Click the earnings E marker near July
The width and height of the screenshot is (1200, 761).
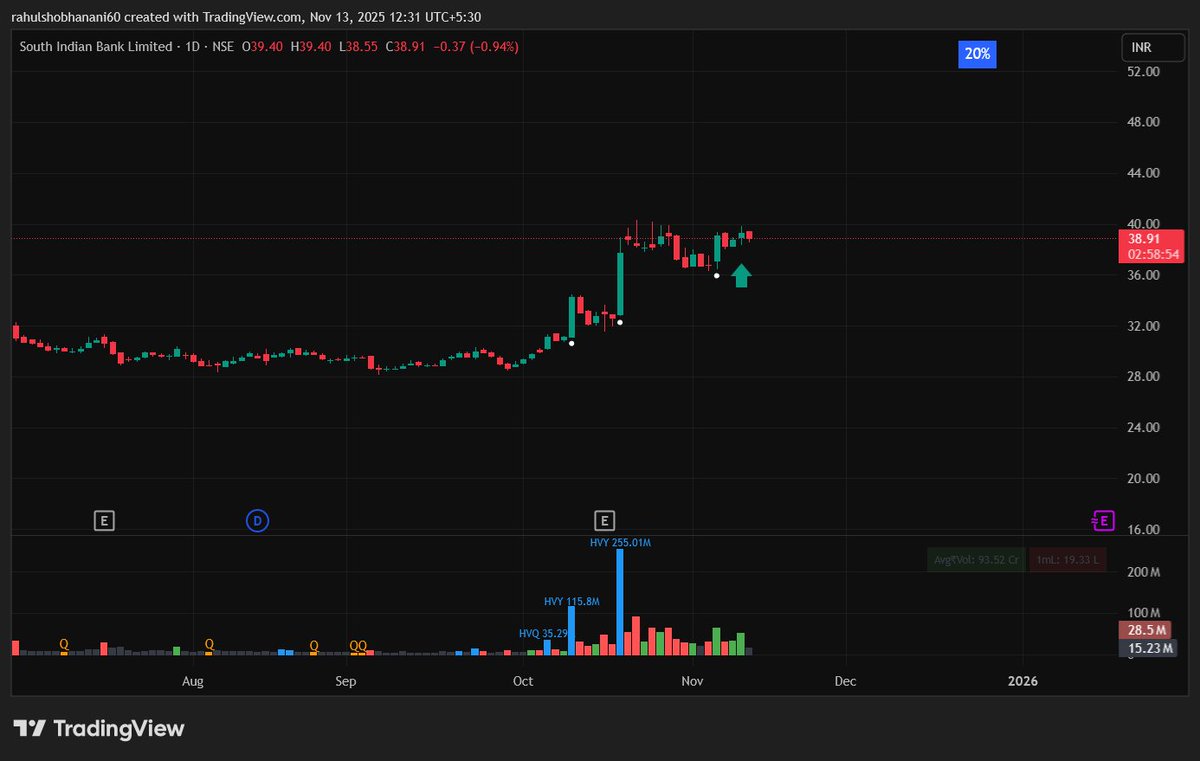pos(104,520)
